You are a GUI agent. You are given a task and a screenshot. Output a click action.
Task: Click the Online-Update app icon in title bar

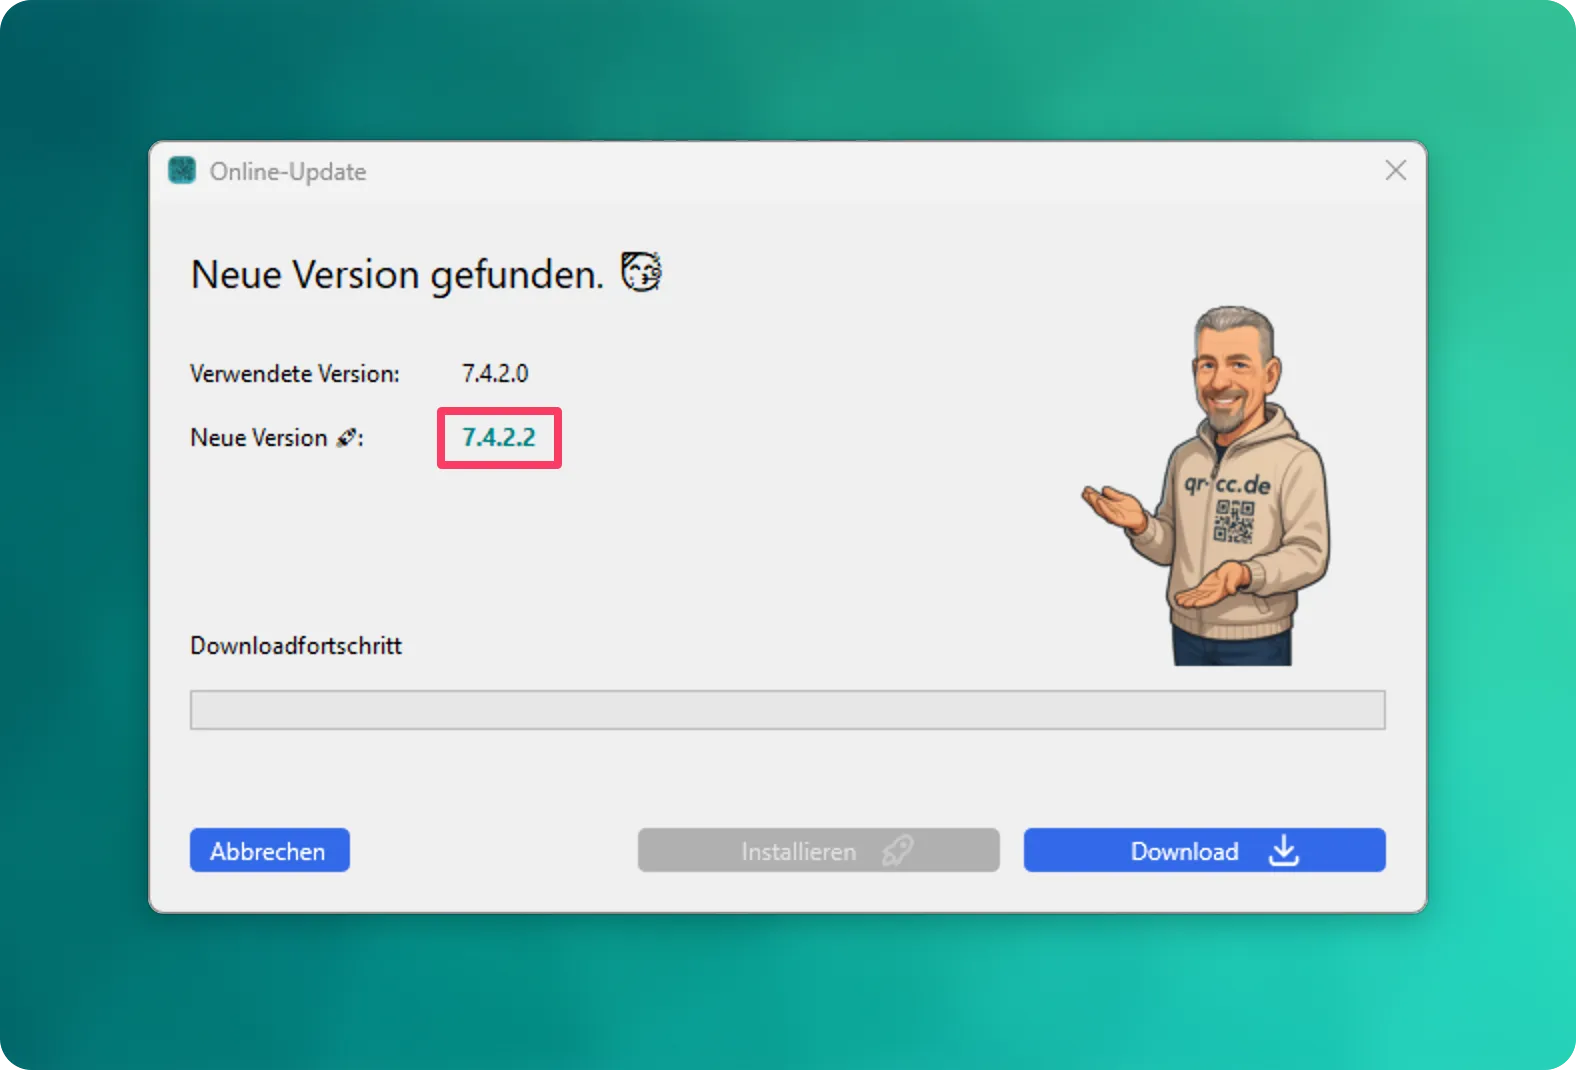pos(182,171)
